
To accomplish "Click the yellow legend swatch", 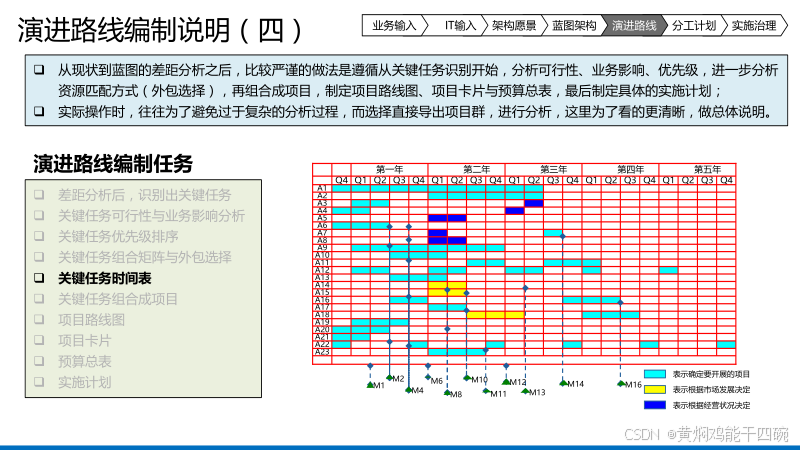I will point(655,389).
